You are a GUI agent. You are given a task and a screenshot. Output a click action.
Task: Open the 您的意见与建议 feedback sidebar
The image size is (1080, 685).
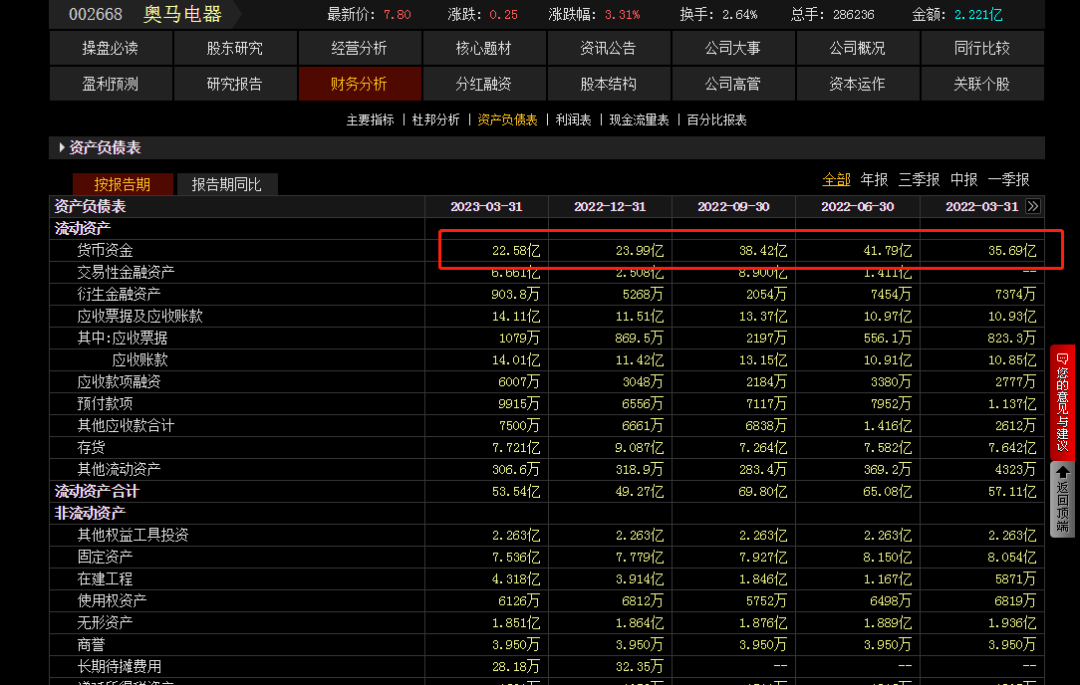click(1062, 398)
